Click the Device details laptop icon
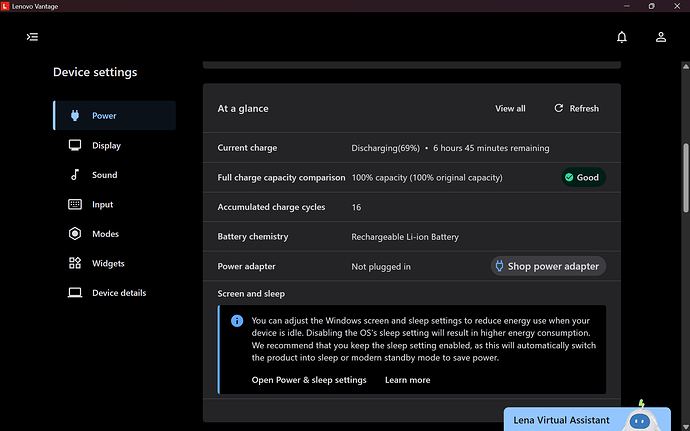The width and height of the screenshot is (690, 431). (75, 293)
